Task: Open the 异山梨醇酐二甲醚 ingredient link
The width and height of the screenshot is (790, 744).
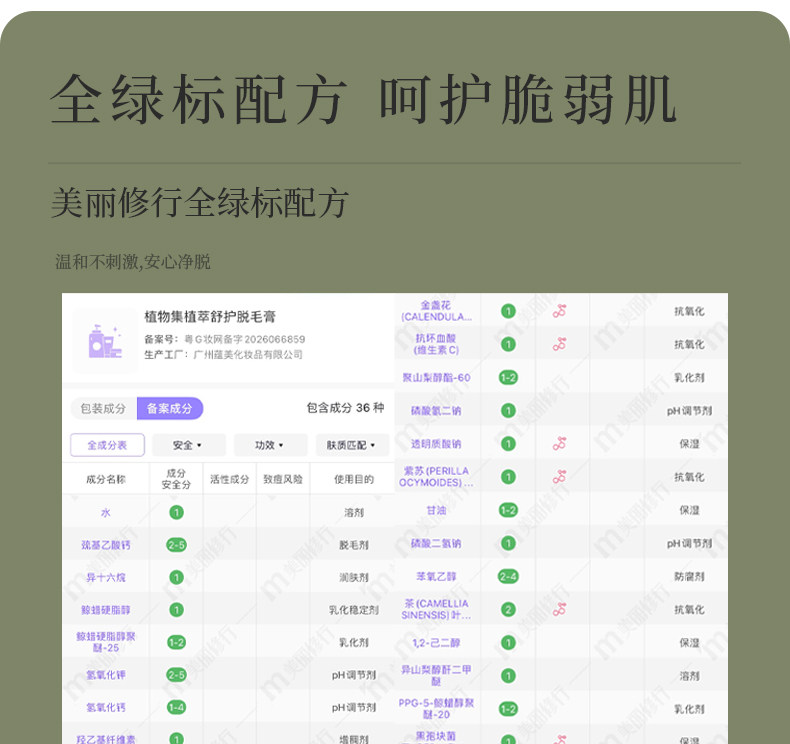Action: pos(436,675)
